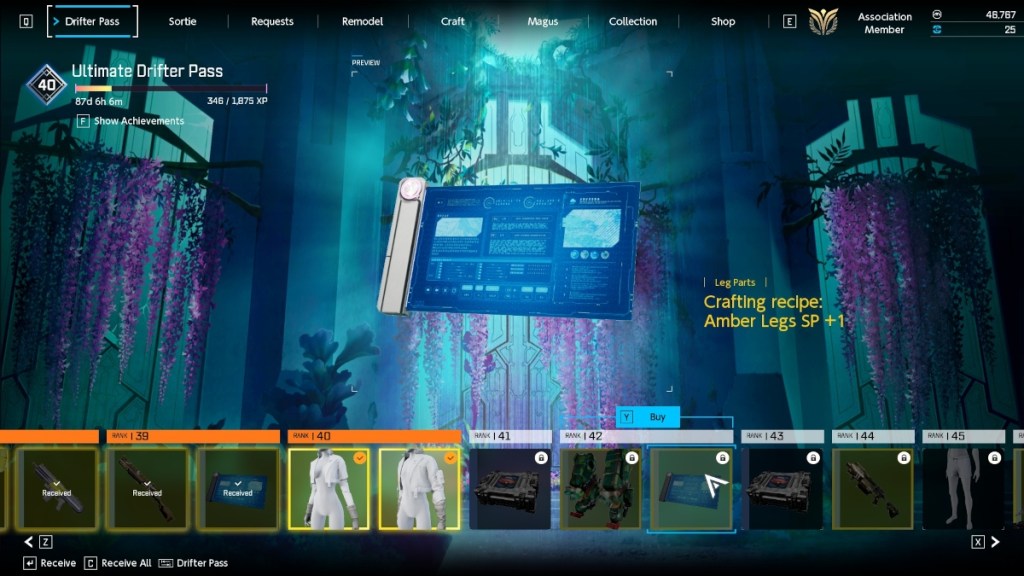The height and width of the screenshot is (576, 1024).
Task: Toggle the first rank 40 white outfit checkmark
Action: pos(359,458)
